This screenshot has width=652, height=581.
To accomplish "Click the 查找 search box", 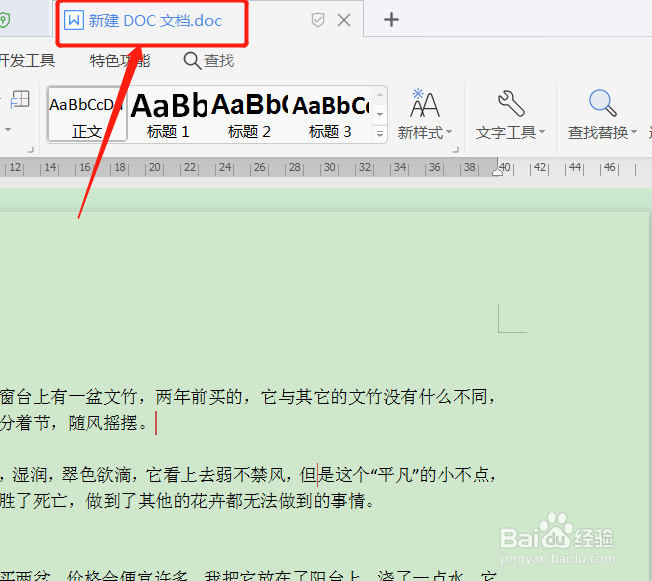I will (x=209, y=61).
